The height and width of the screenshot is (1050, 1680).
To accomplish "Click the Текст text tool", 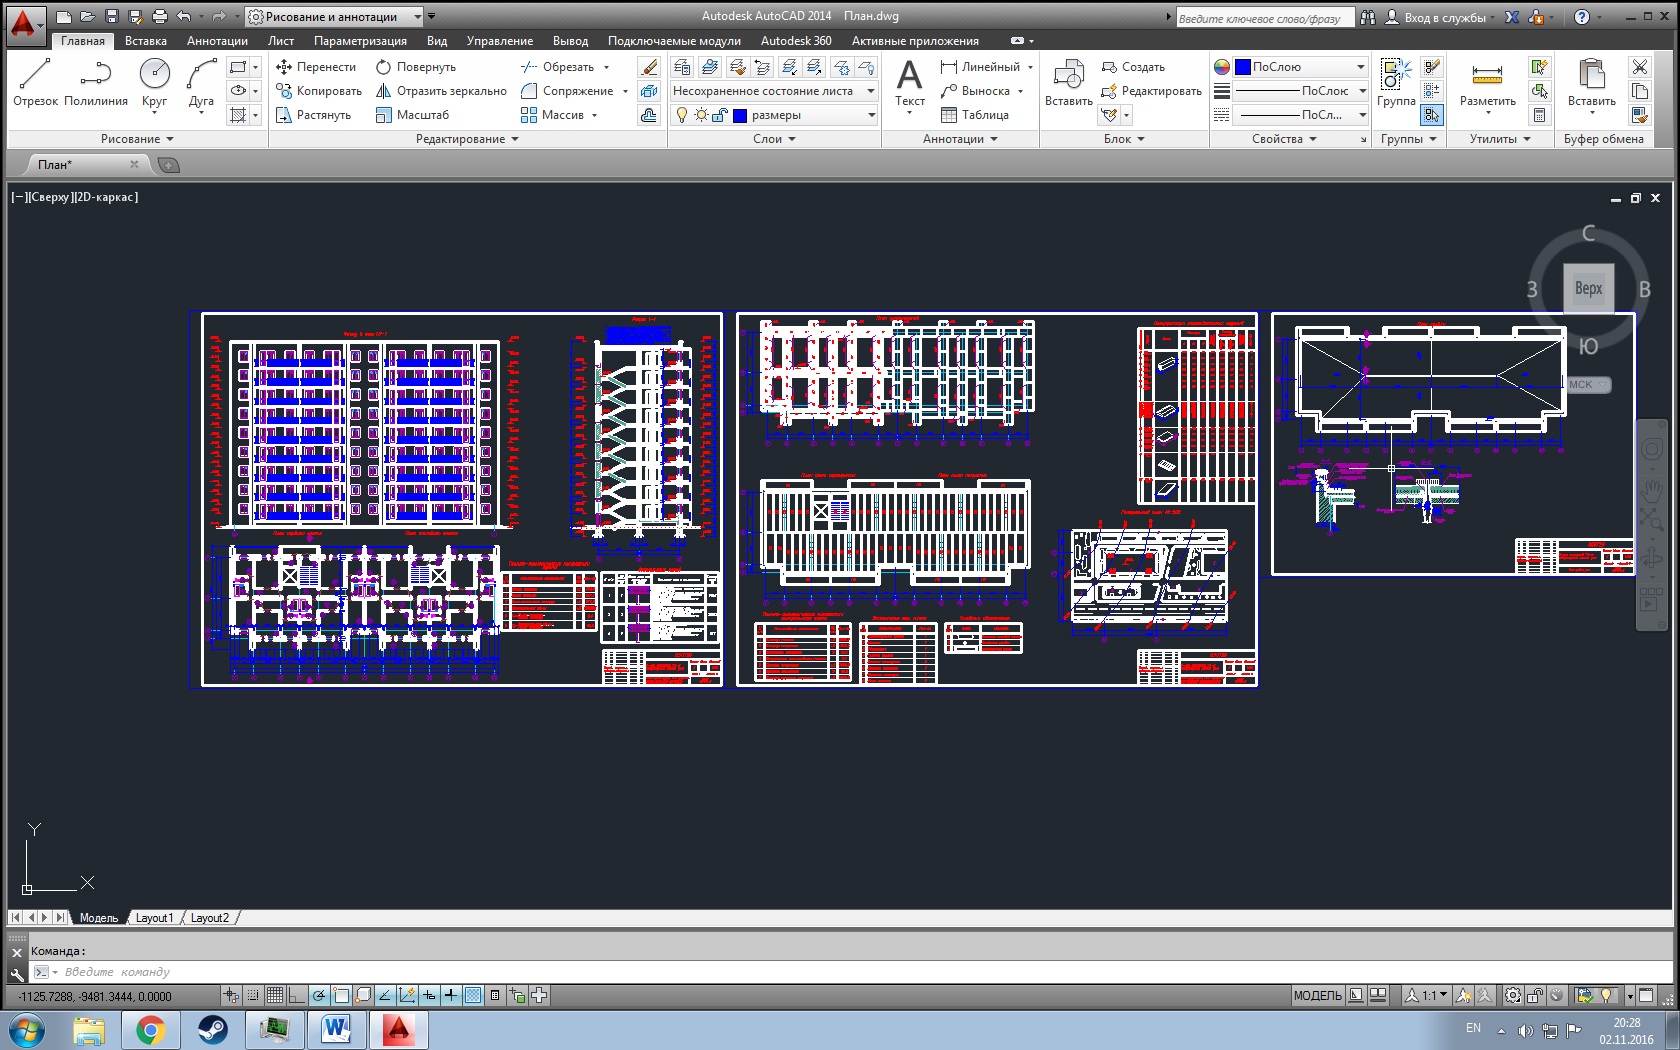I will (909, 82).
